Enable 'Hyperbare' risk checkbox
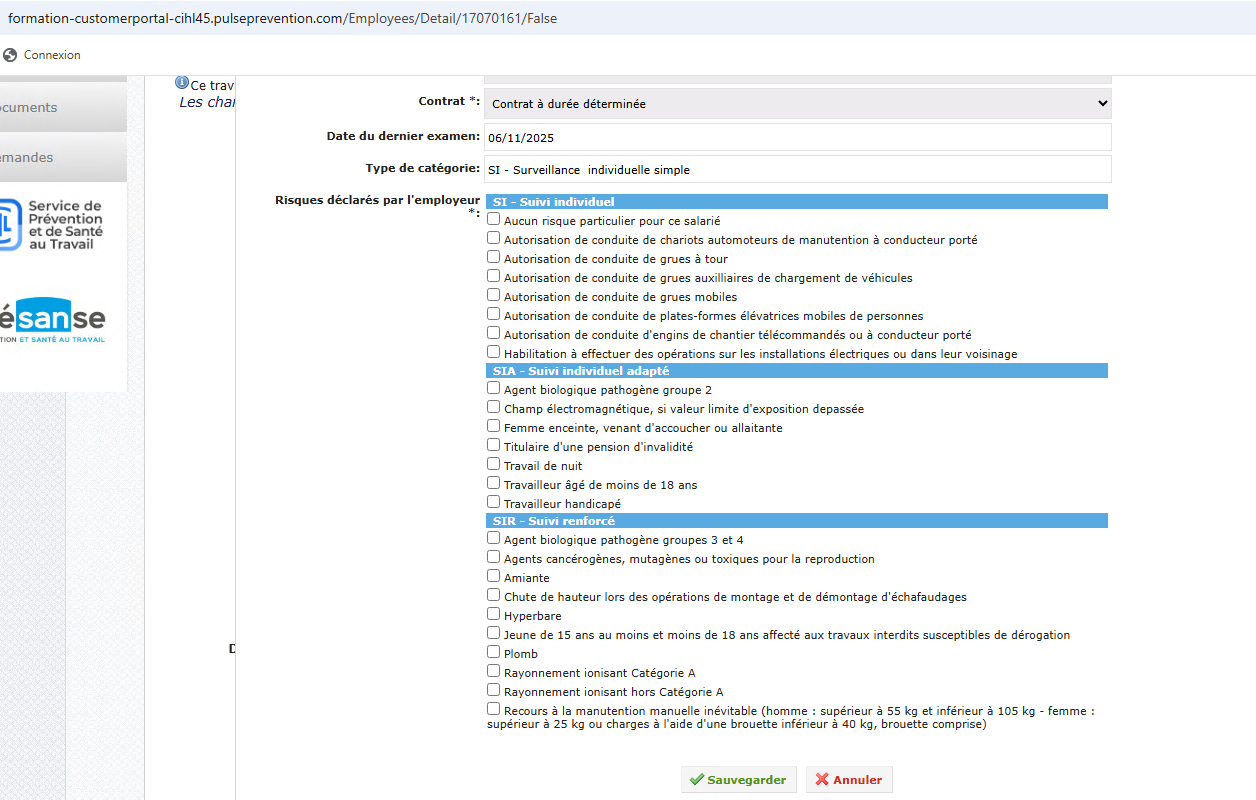Screen dimensions: 1256x800 pos(494,614)
